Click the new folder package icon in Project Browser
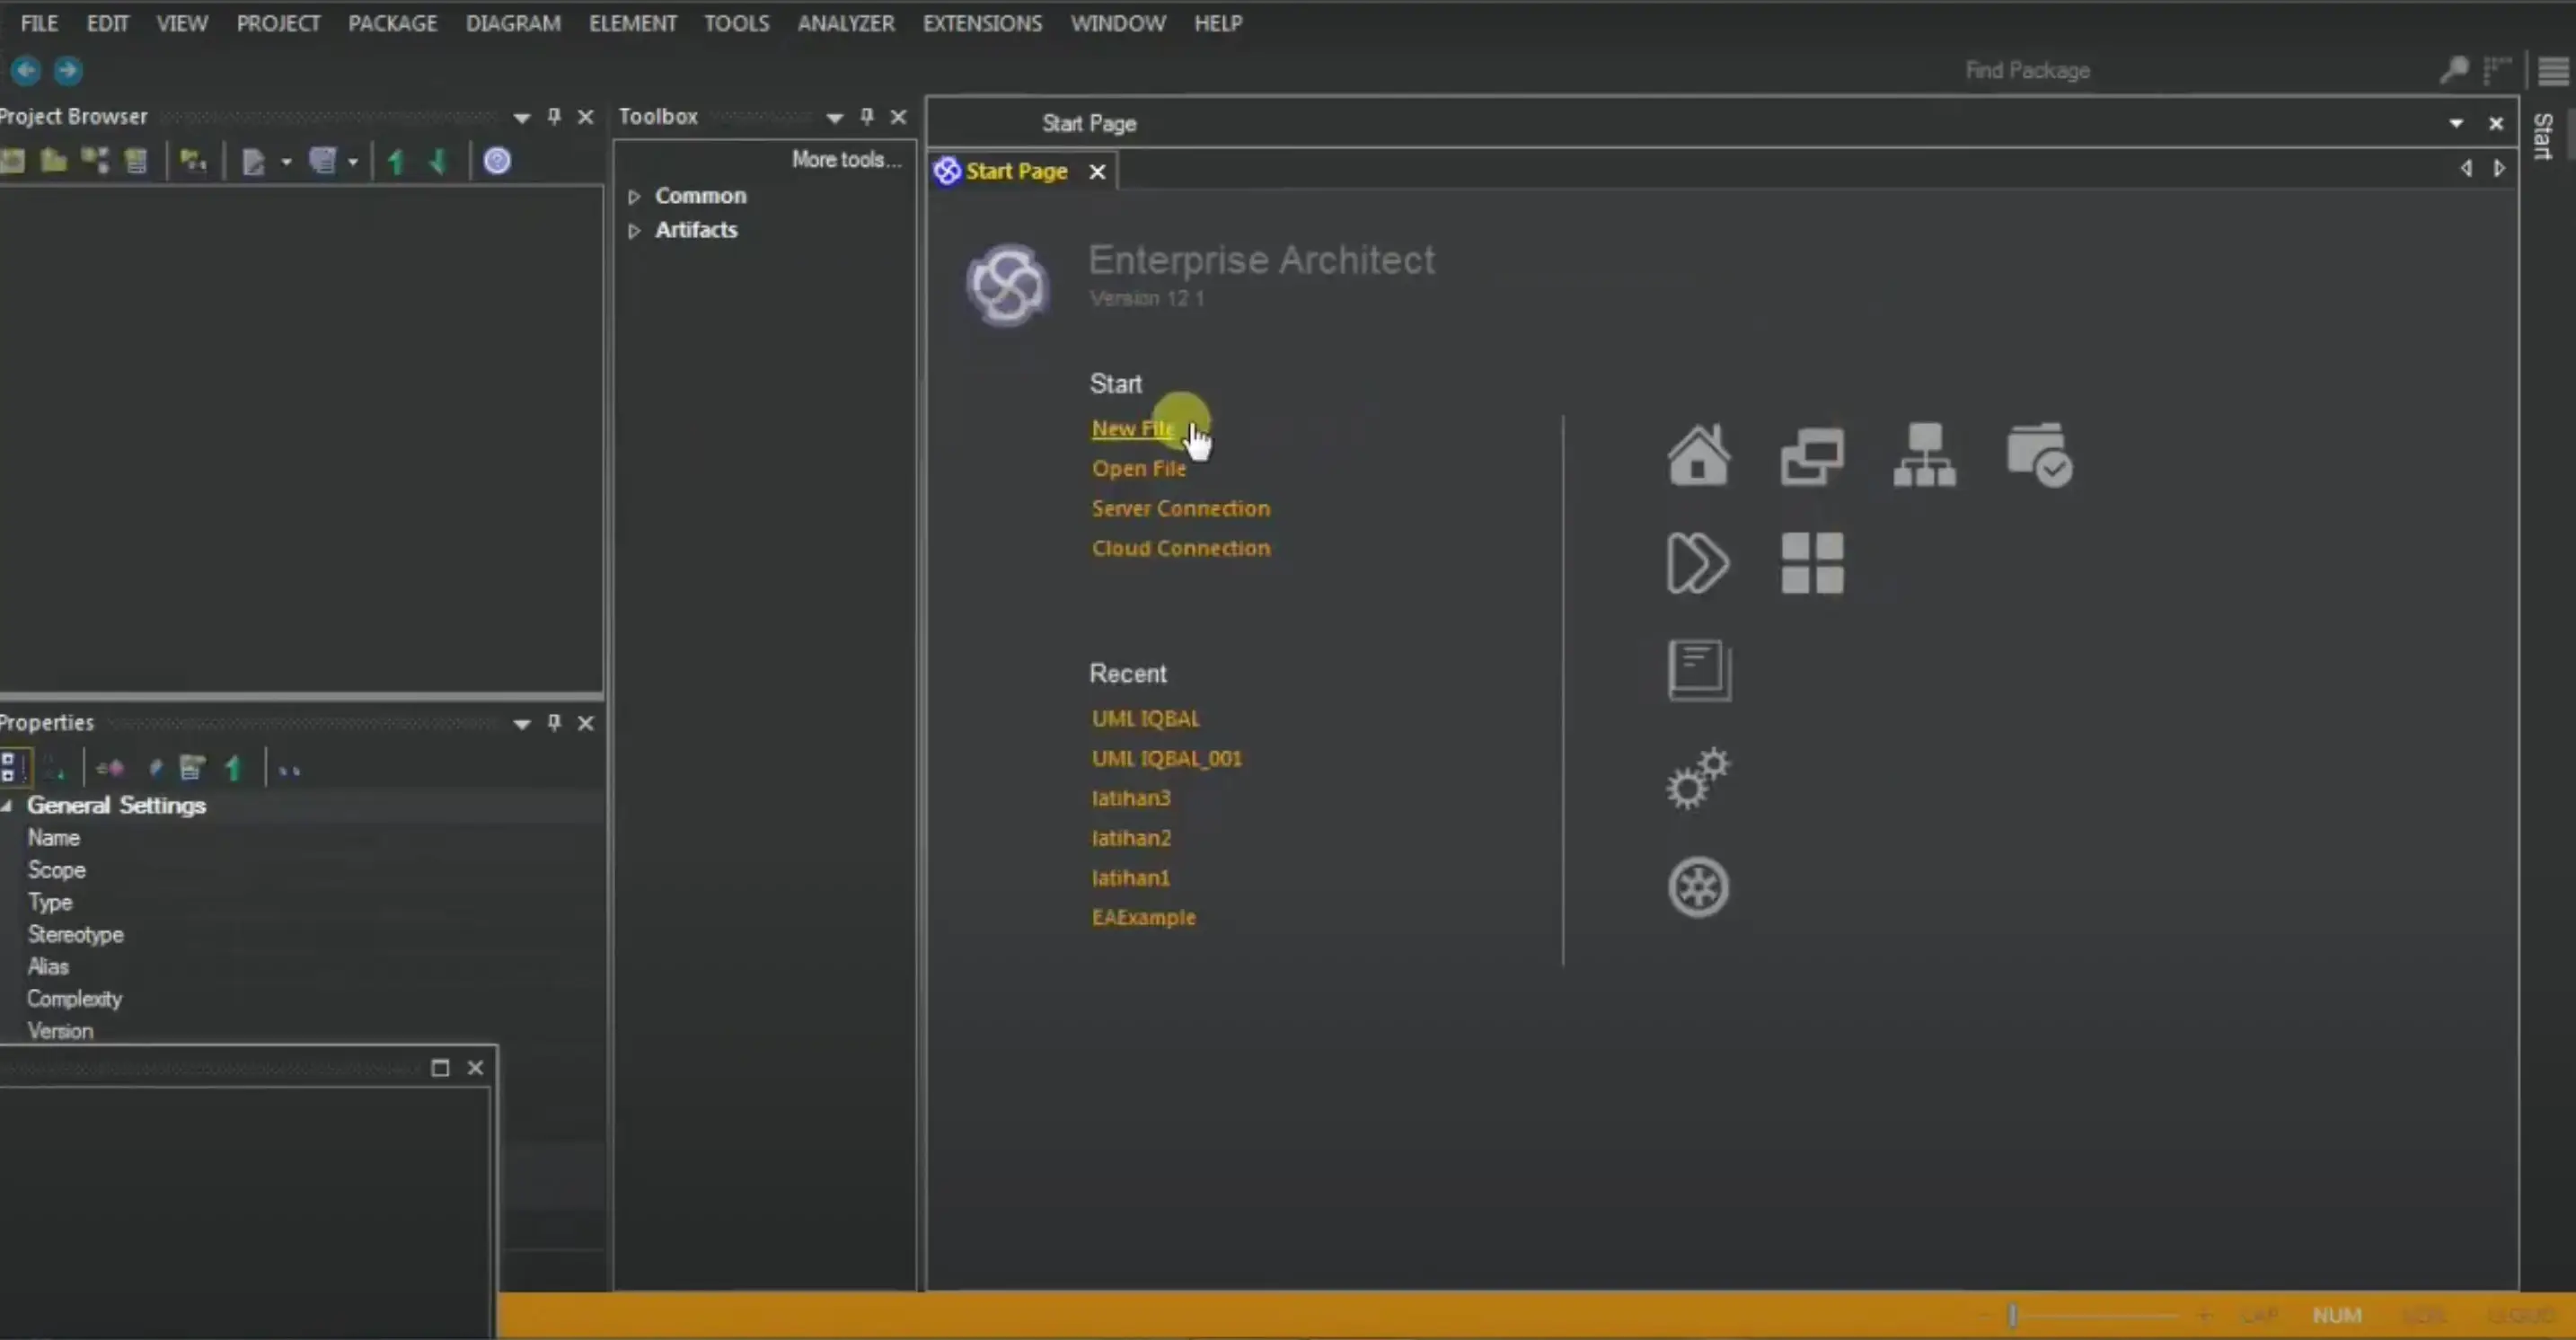 coord(53,161)
